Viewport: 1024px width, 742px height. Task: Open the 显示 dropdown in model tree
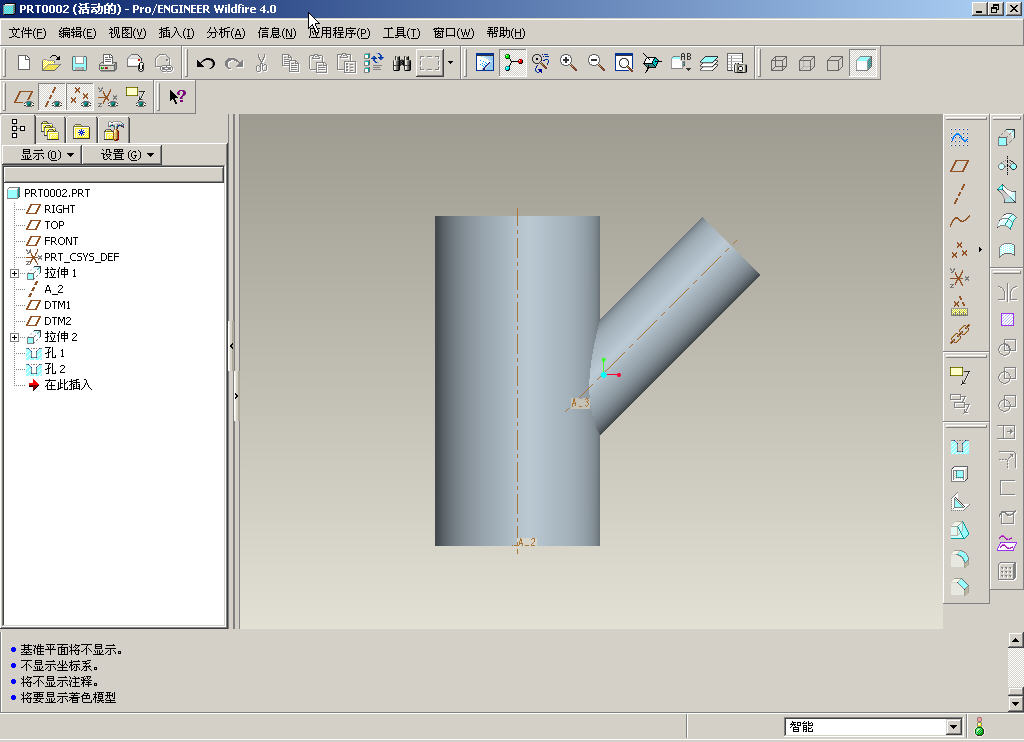47,155
